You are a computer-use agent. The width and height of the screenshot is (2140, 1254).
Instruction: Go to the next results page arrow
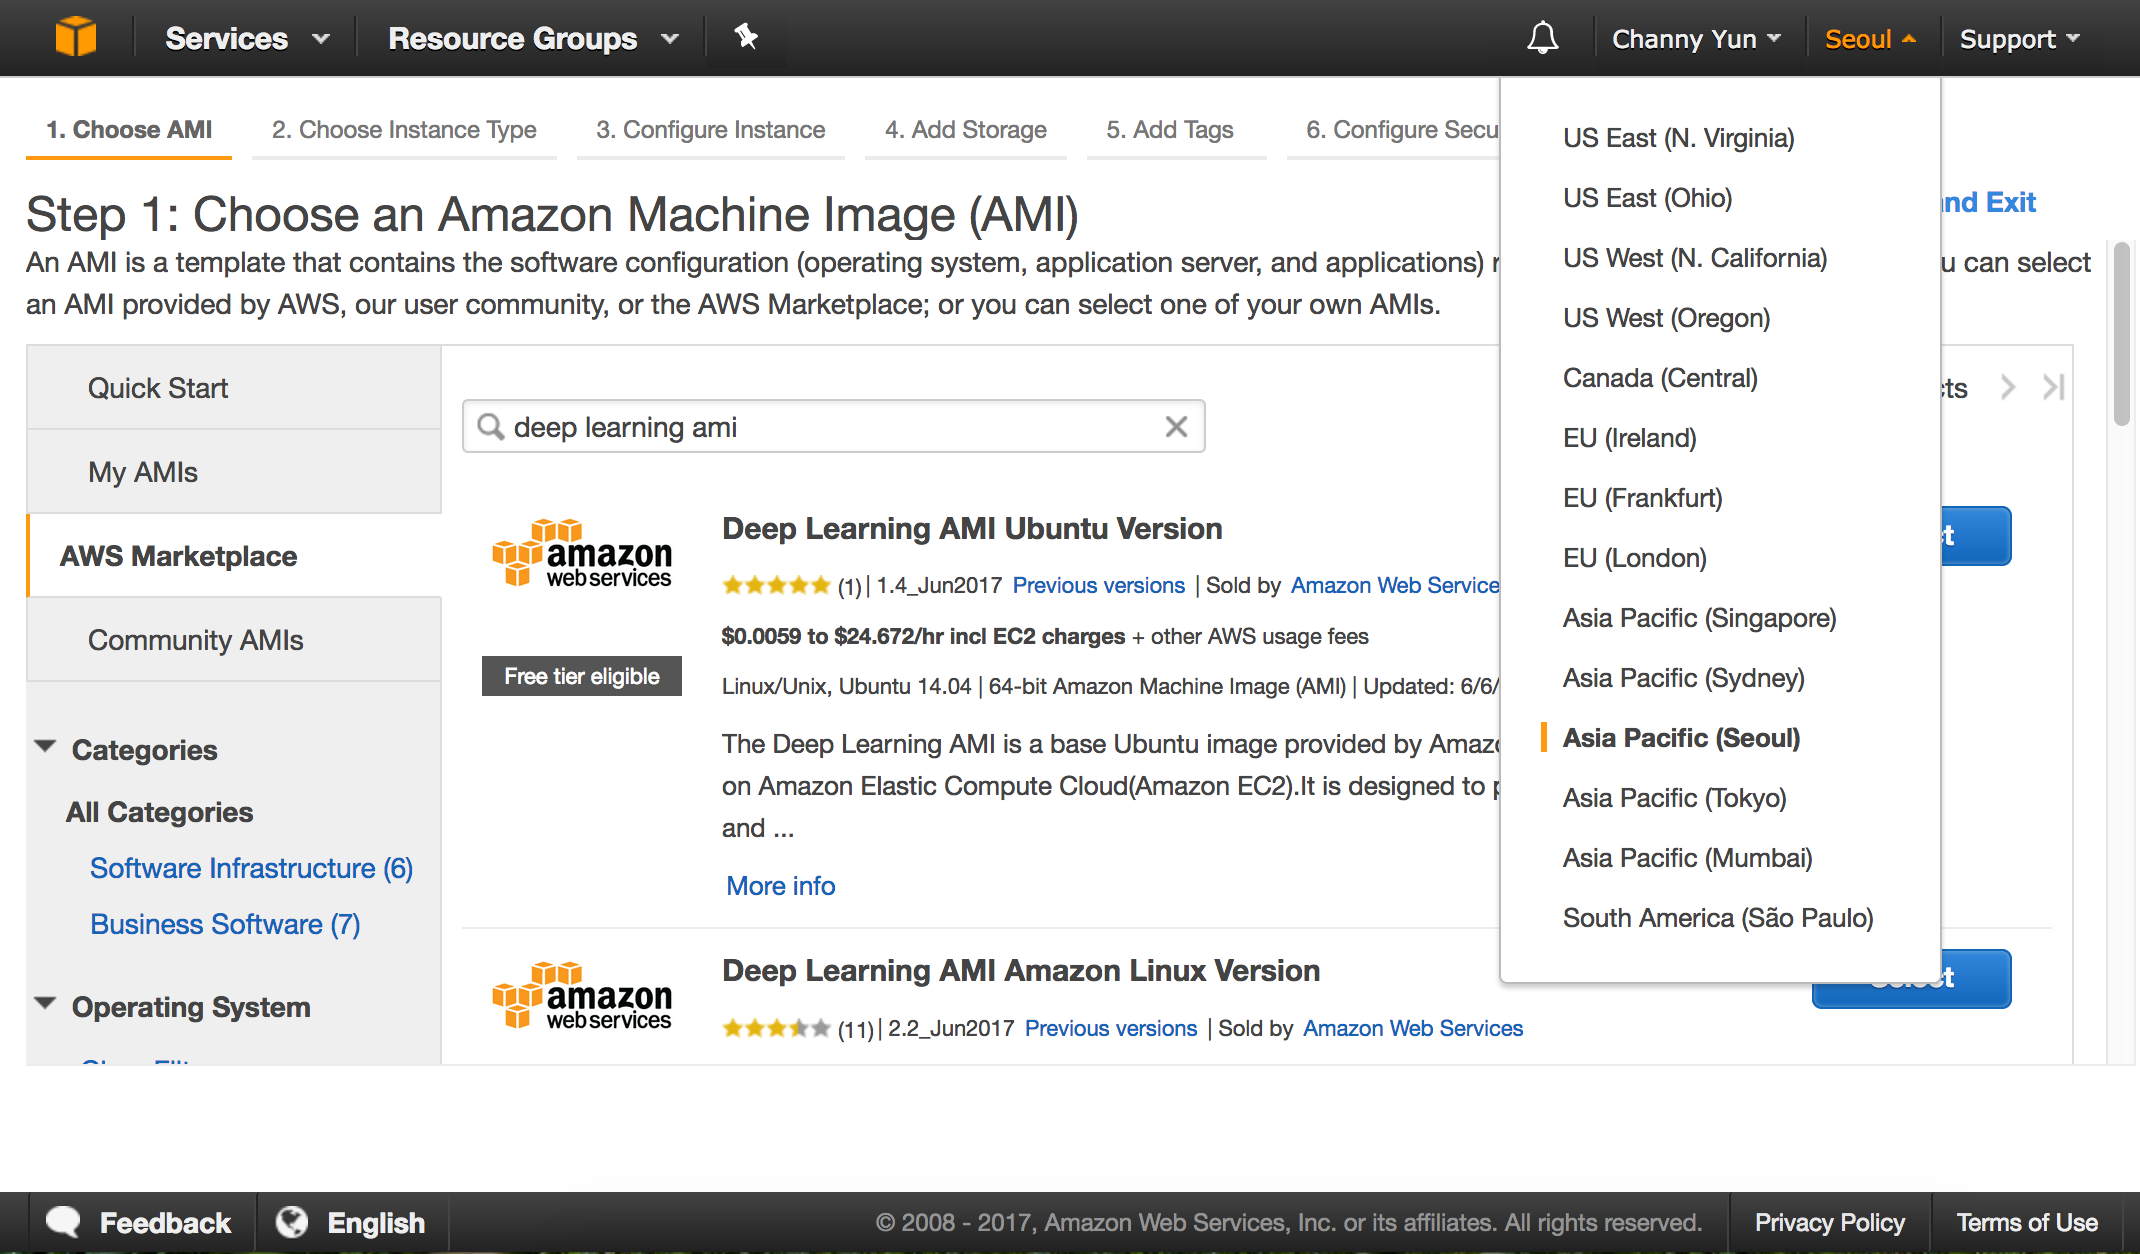[2007, 388]
